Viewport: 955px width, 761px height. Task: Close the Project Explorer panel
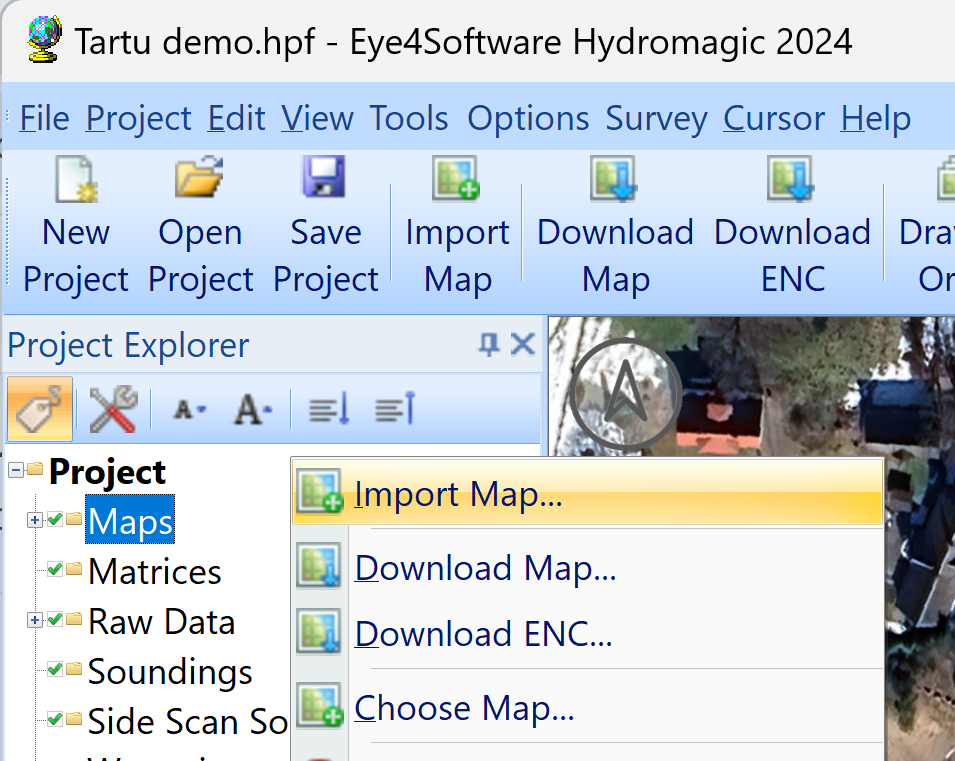(523, 344)
